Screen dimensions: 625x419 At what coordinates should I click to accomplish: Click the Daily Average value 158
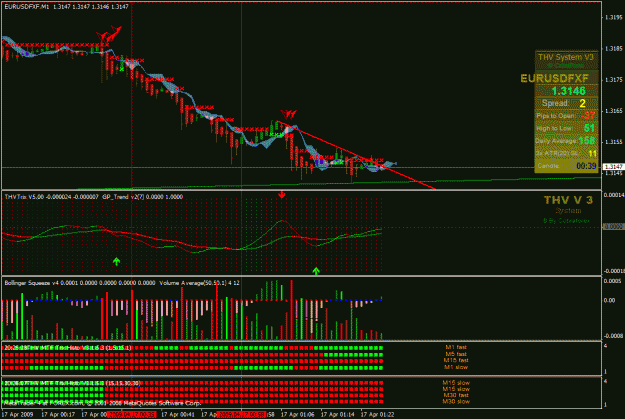tap(587, 141)
